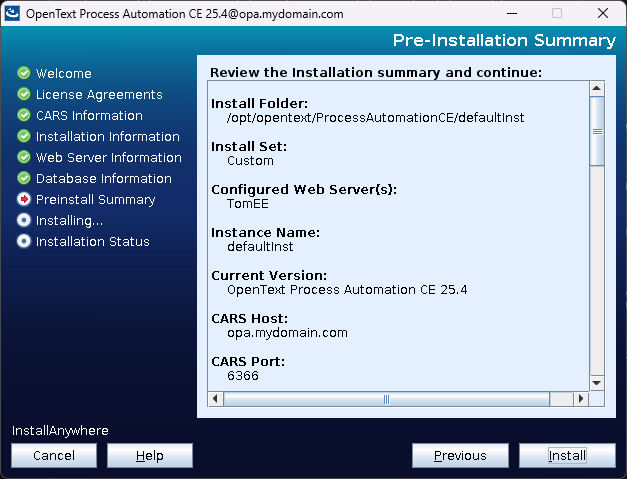Select the Installation Status step label
Screen dimensions: 627x479
pyautogui.click(x=93, y=241)
